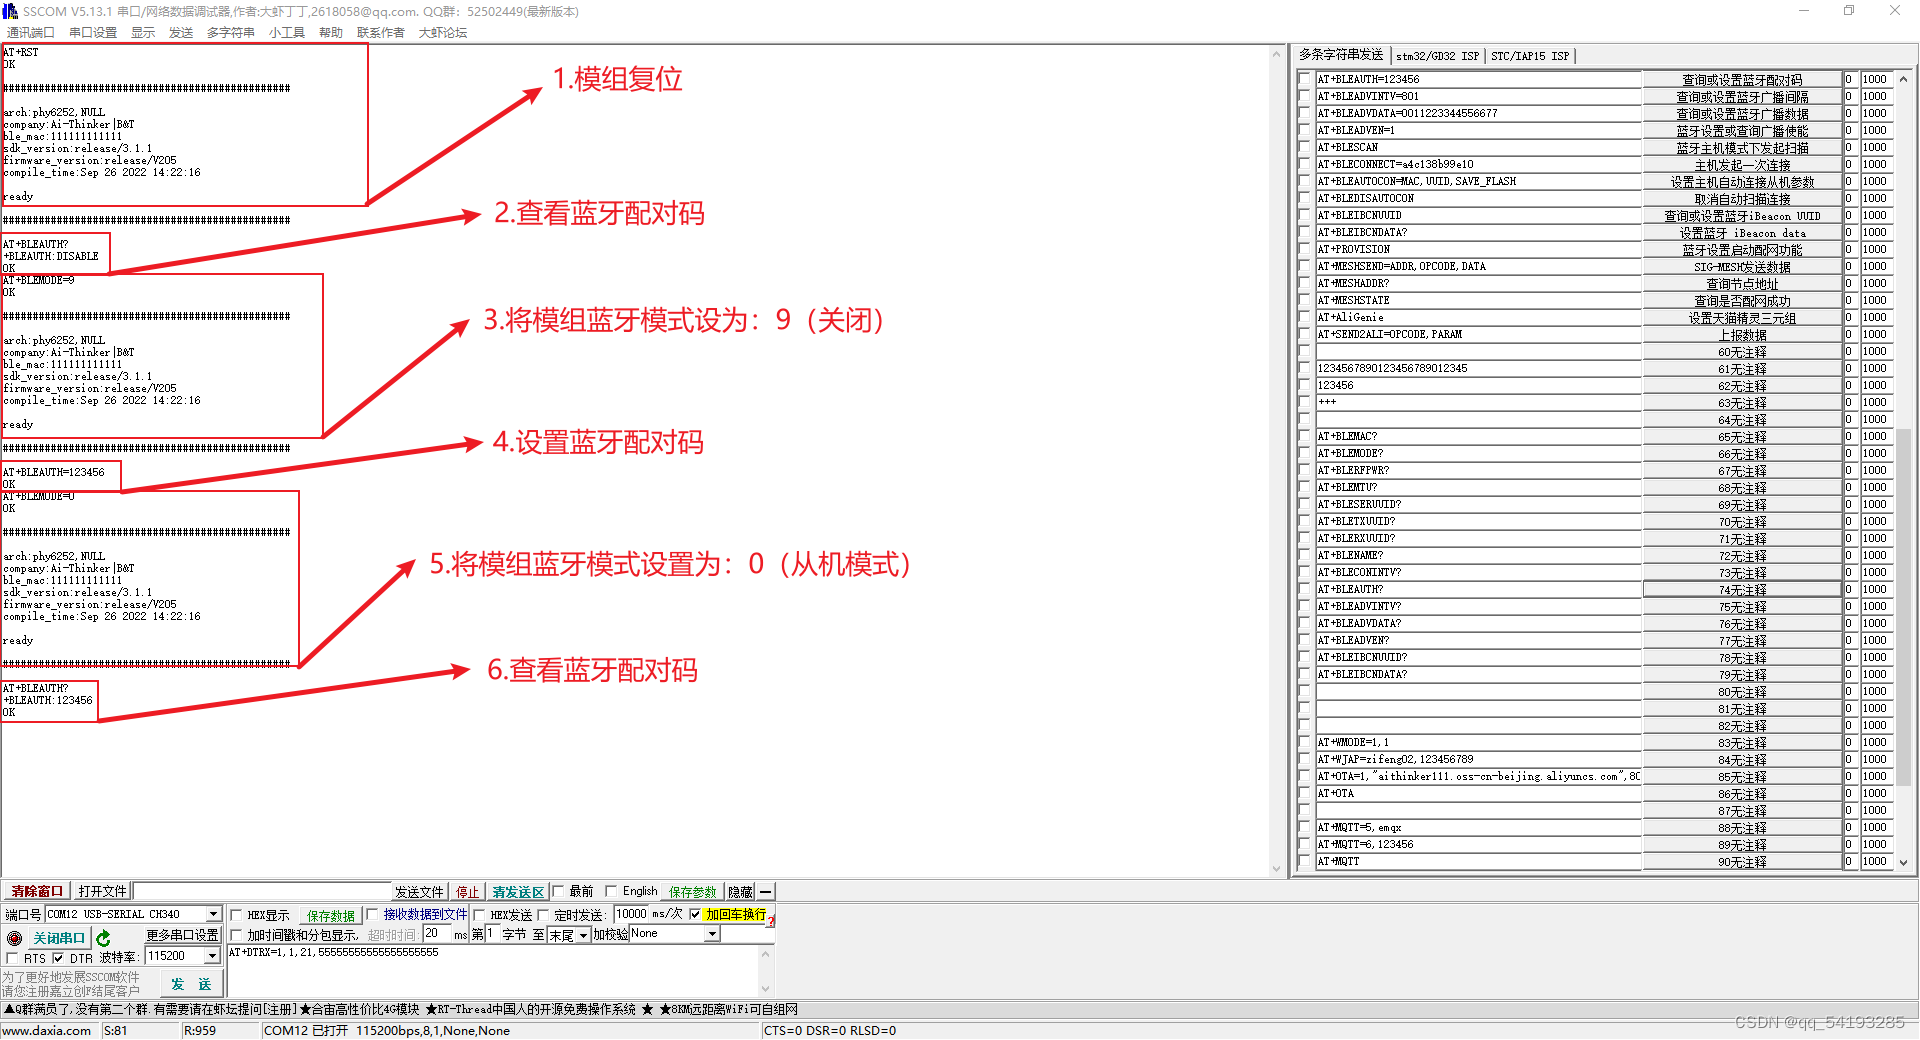The height and width of the screenshot is (1040, 1920).
Task: Click the send text area with AT+DTRX
Action: pyautogui.click(x=494, y=970)
